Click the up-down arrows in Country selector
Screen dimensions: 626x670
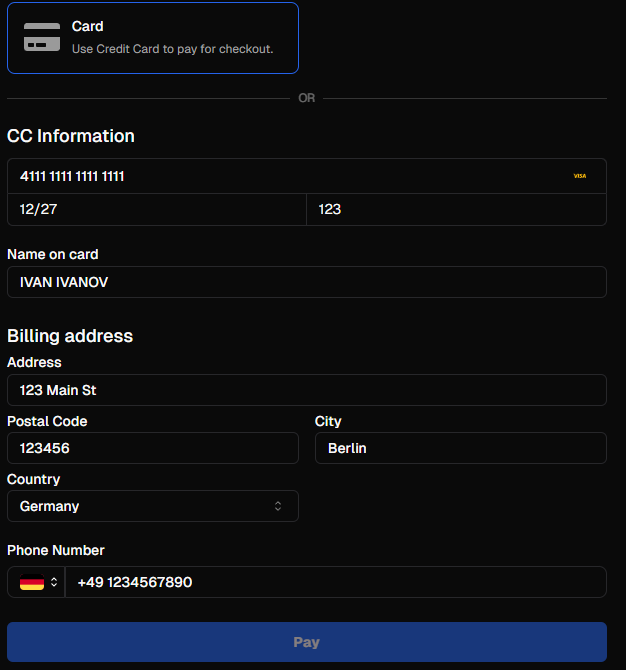pos(278,506)
